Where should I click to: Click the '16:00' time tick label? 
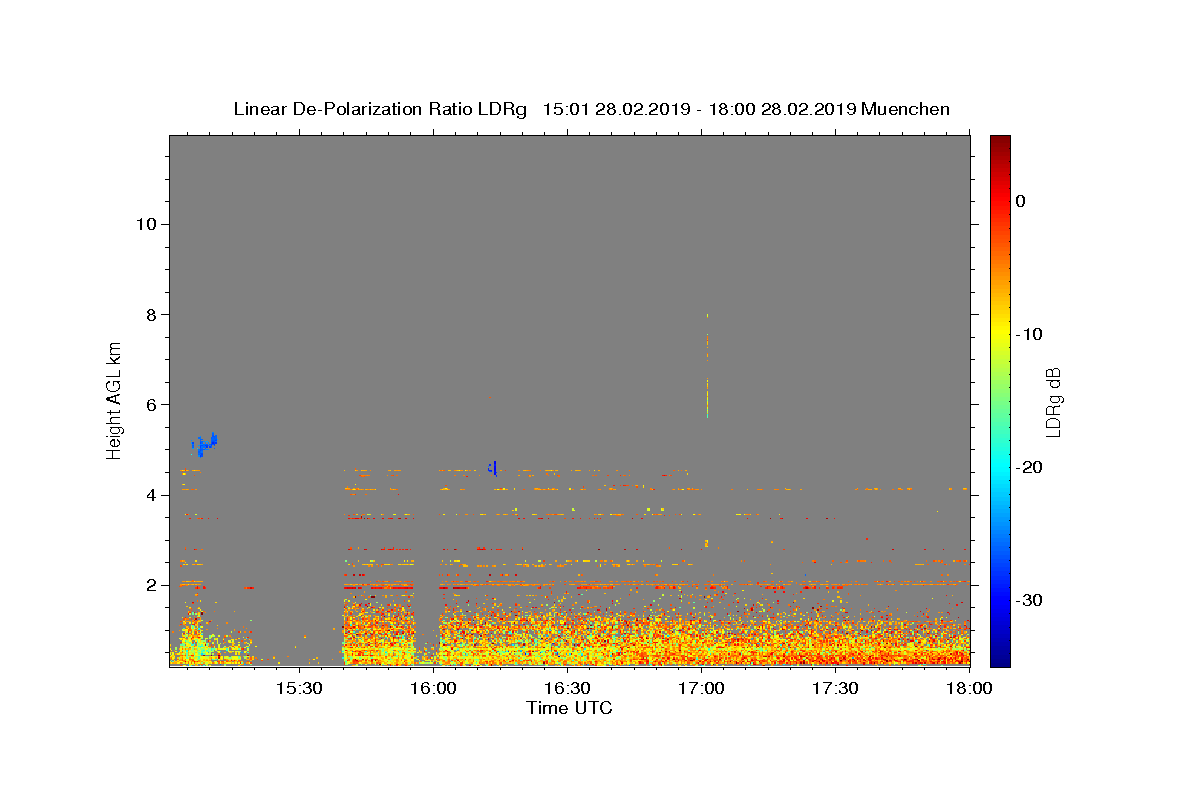click(x=433, y=689)
